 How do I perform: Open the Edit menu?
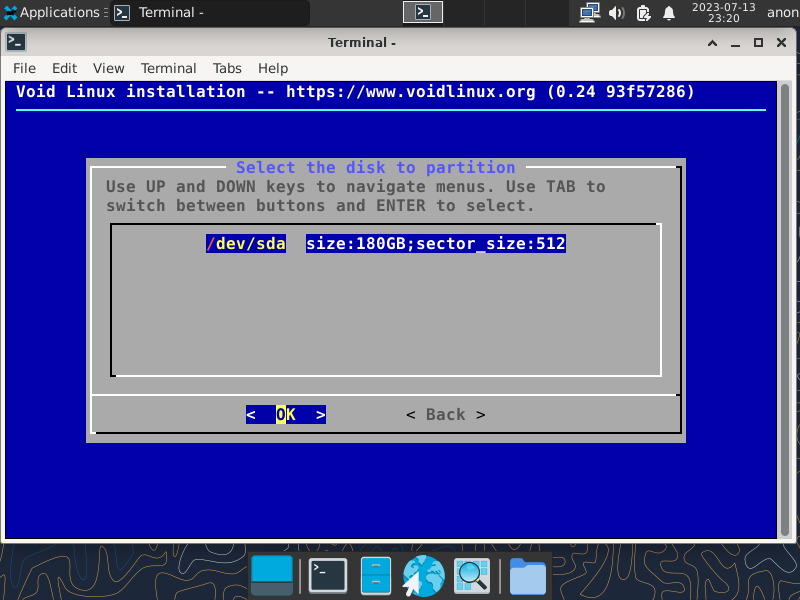point(64,68)
